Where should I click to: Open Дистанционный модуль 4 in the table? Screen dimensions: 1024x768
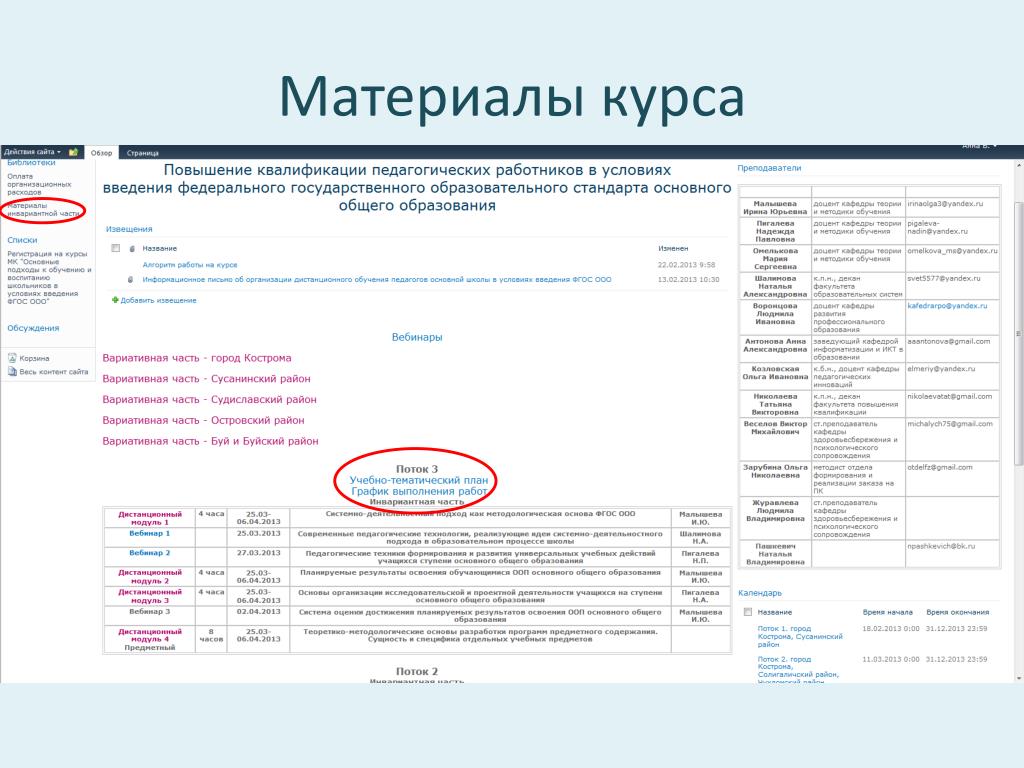tap(150, 635)
